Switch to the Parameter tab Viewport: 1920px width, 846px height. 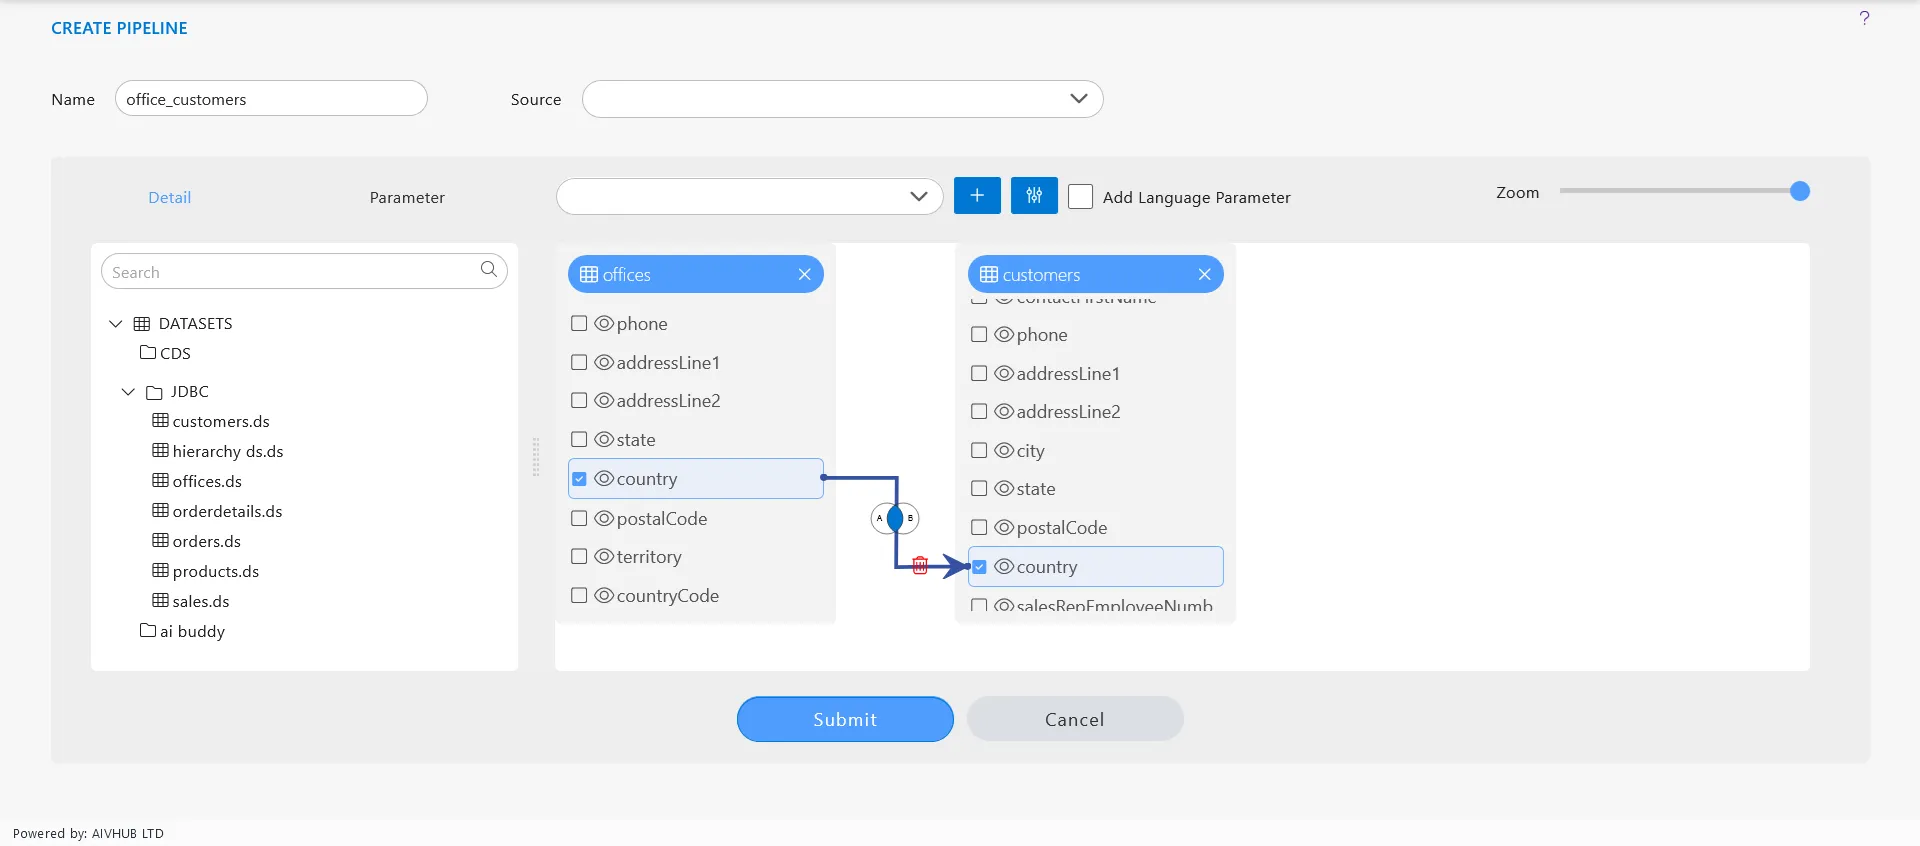[407, 197]
